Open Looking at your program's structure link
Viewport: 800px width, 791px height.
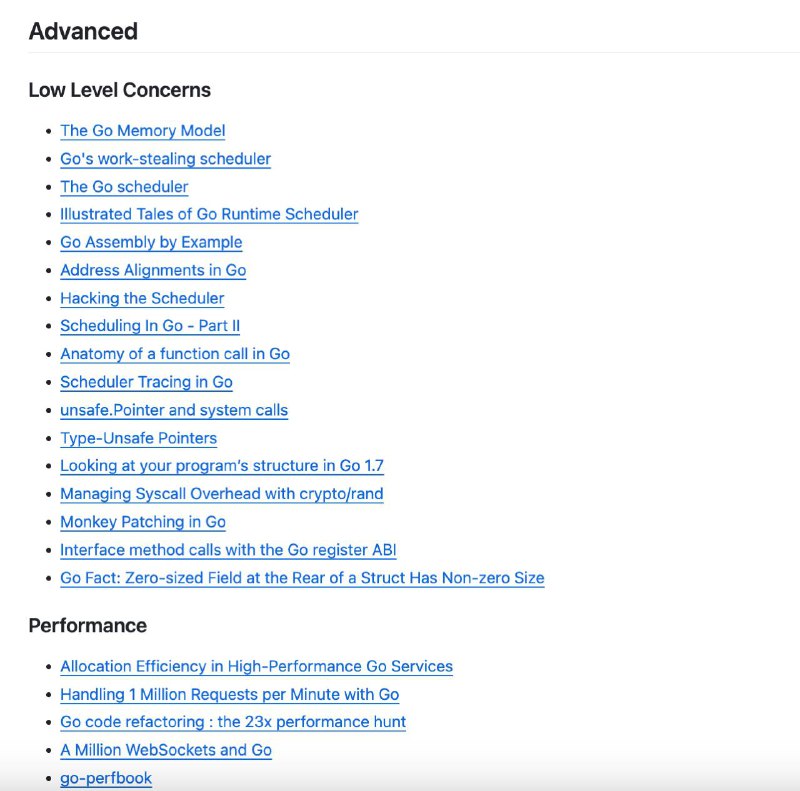222,465
